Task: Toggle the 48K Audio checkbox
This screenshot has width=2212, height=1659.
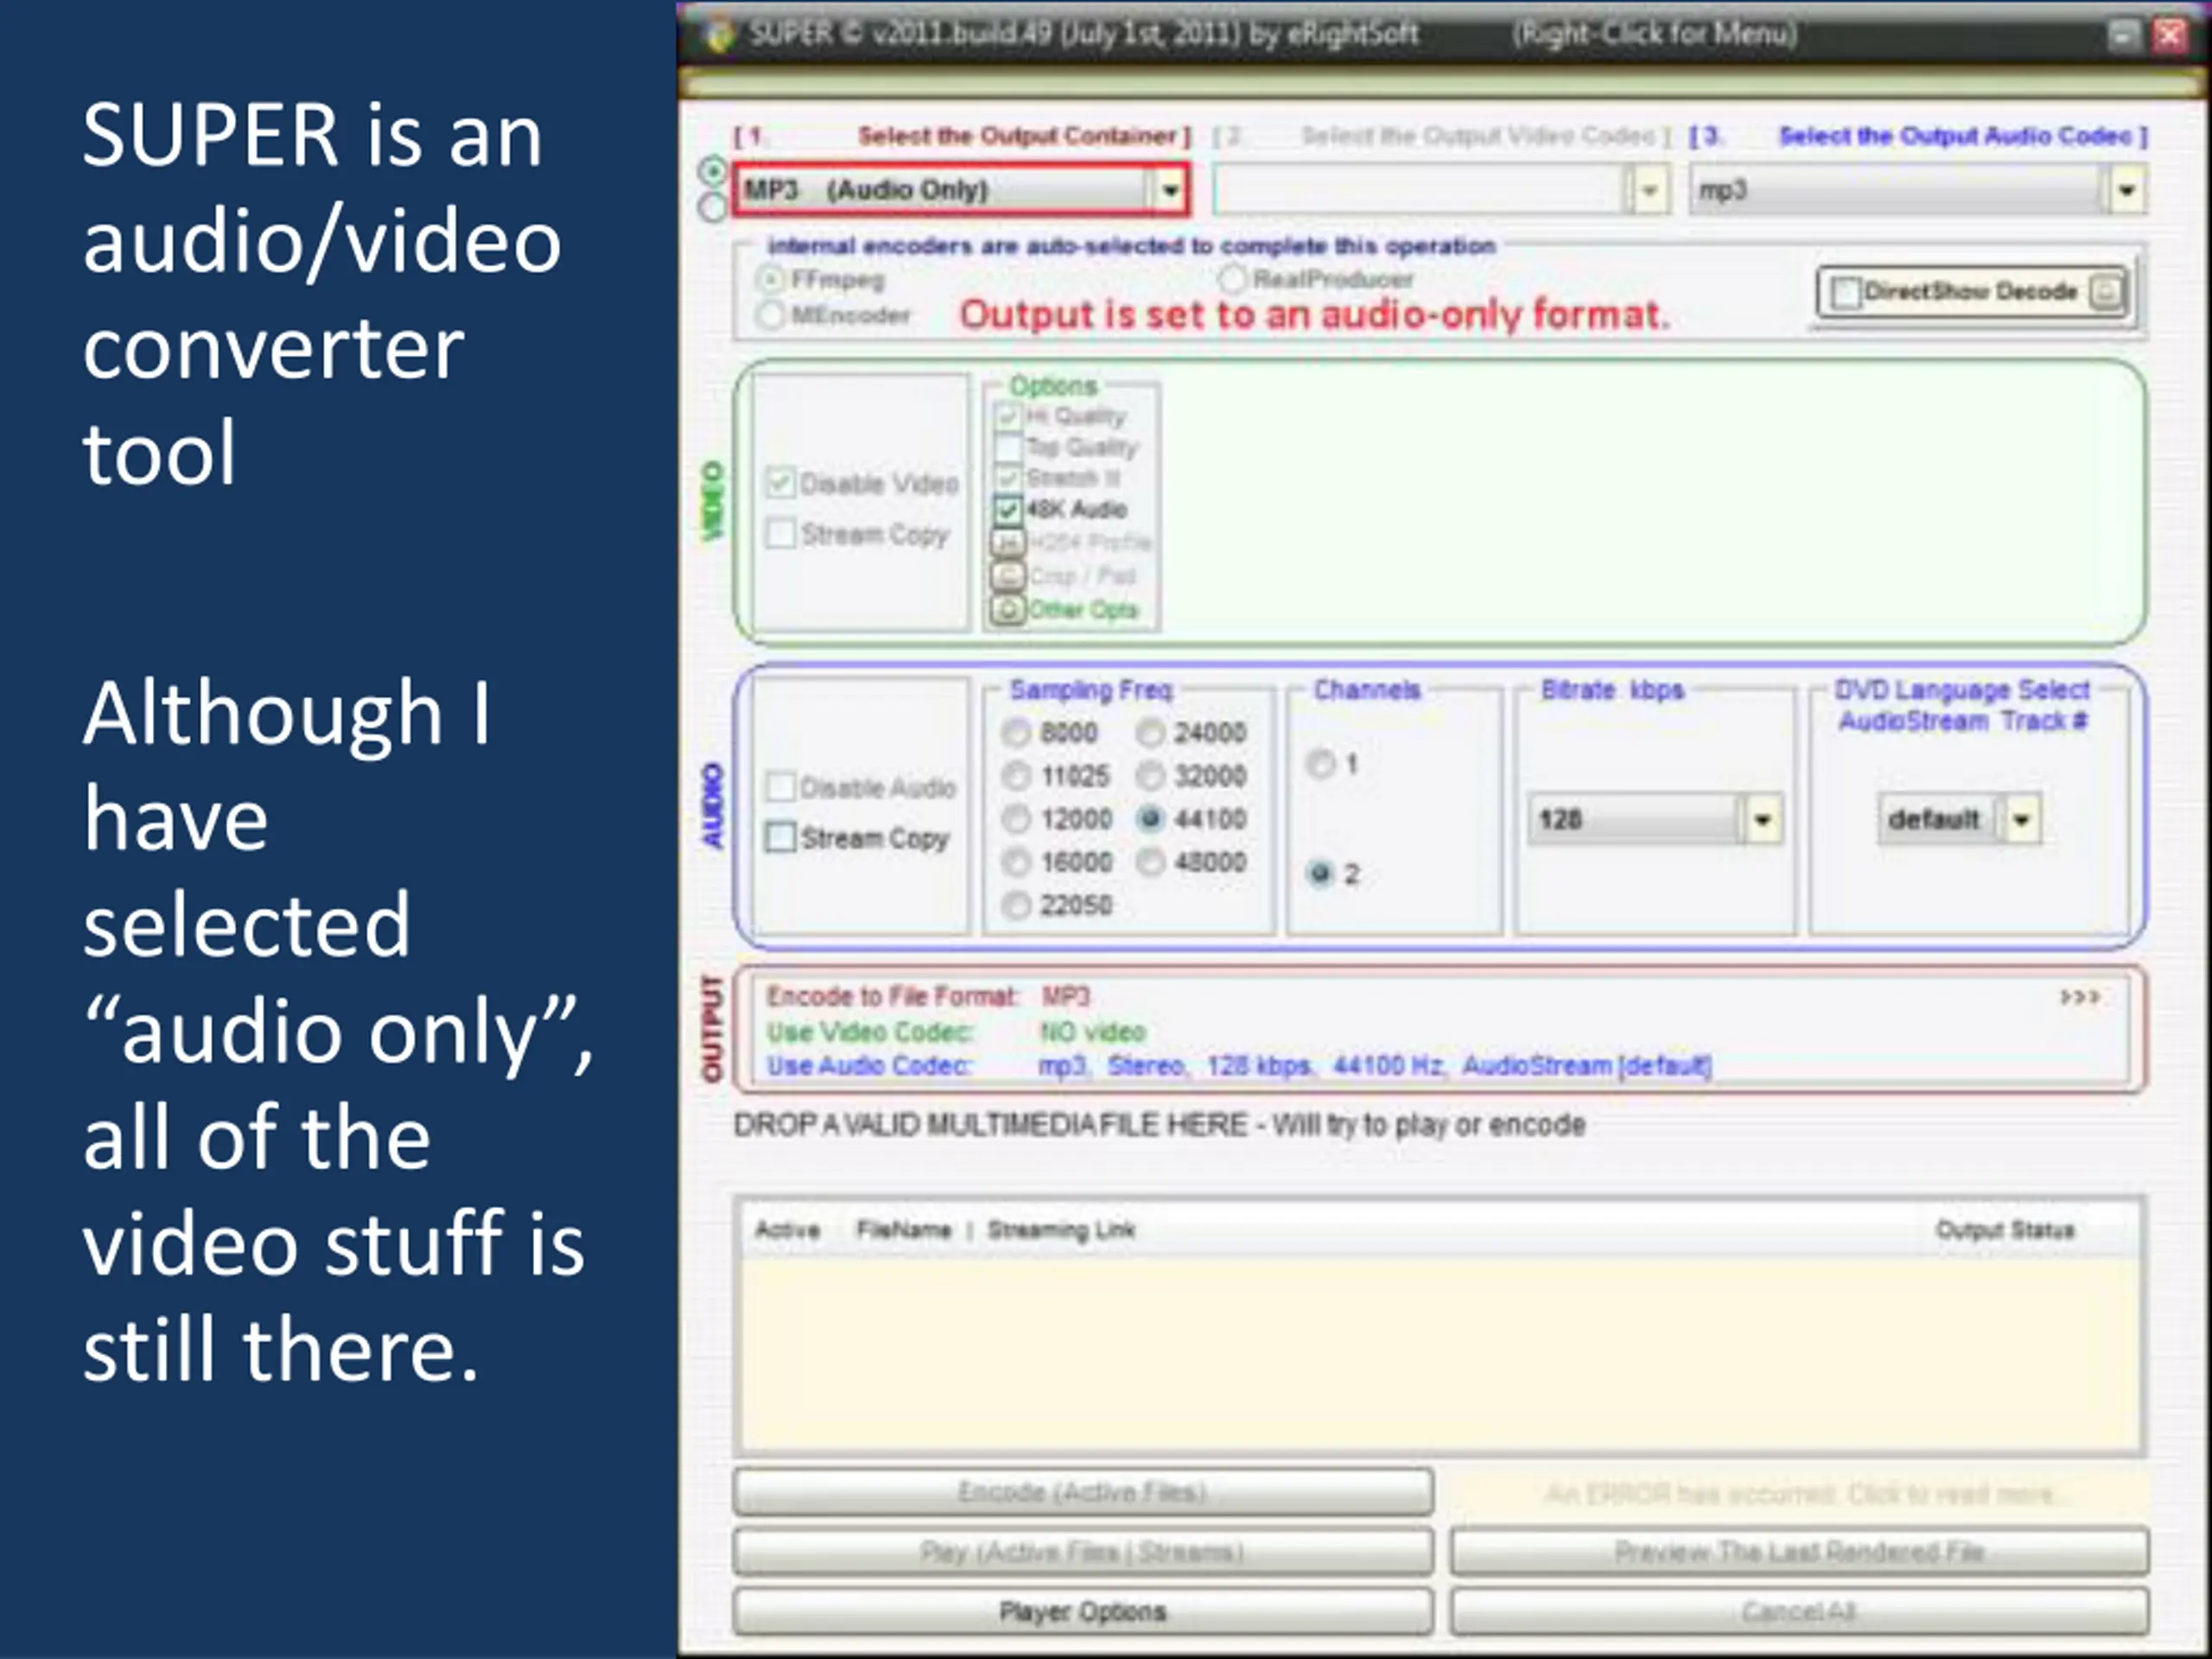Action: click(1008, 510)
